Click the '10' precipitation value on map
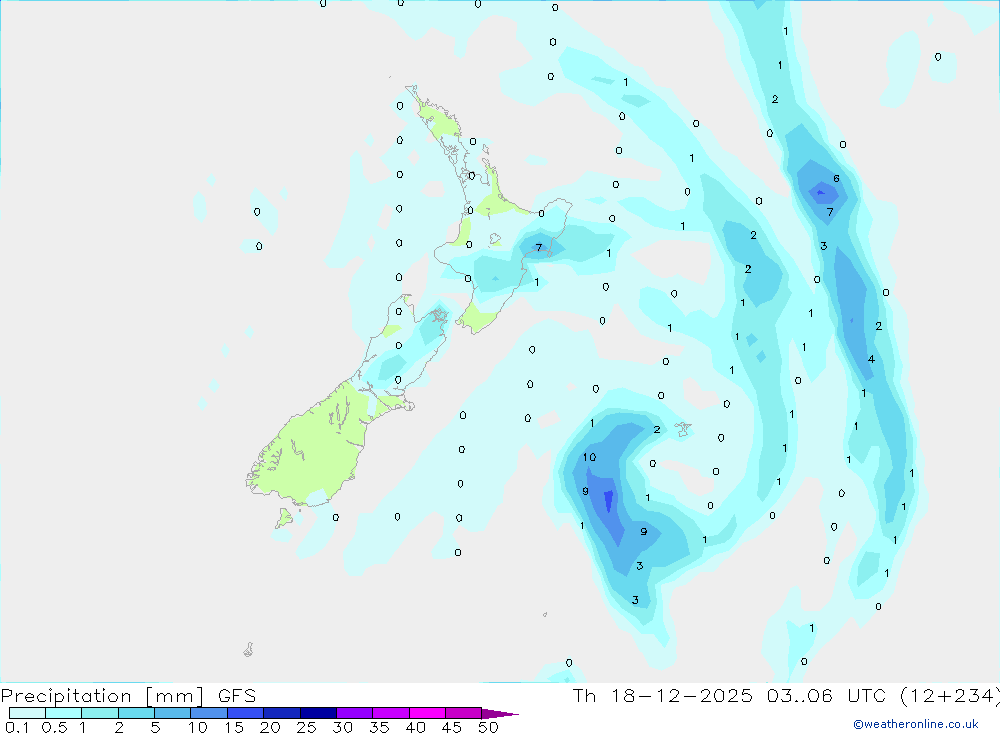This screenshot has width=1000, height=733. coord(589,457)
